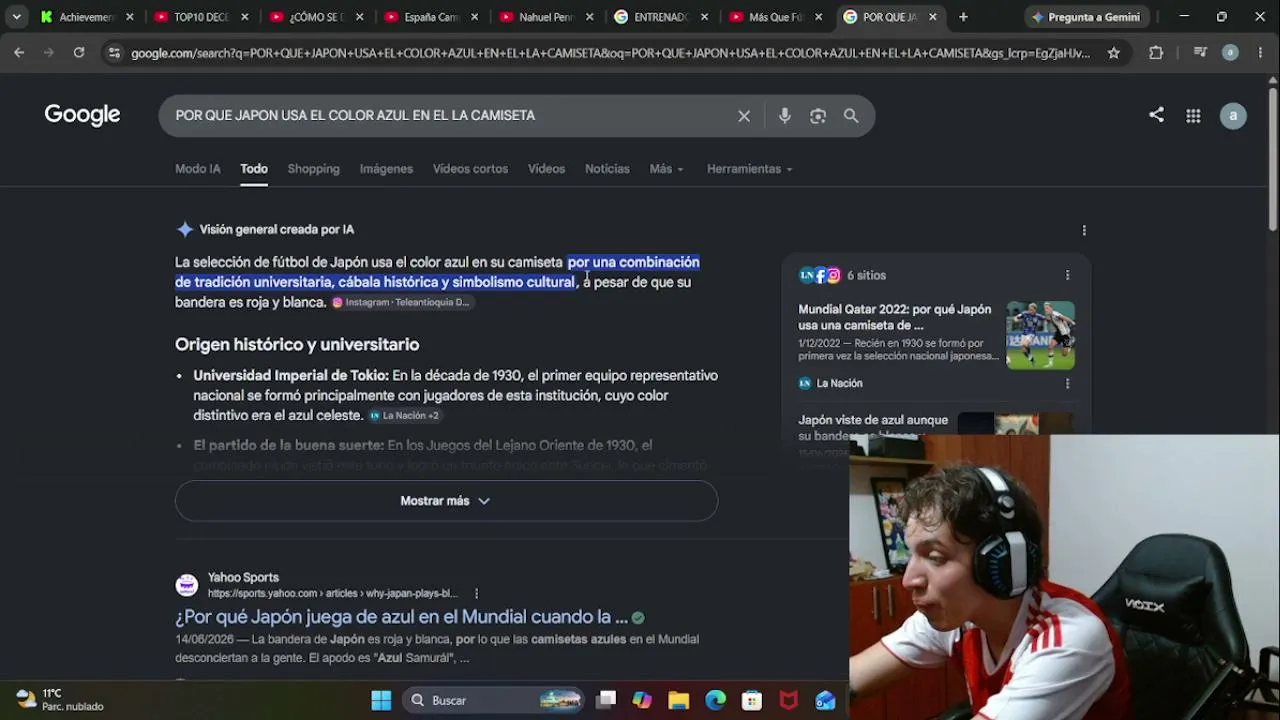Select the Origen histórico y universitario heading
Image resolution: width=1280 pixels, height=720 pixels.
(x=297, y=345)
